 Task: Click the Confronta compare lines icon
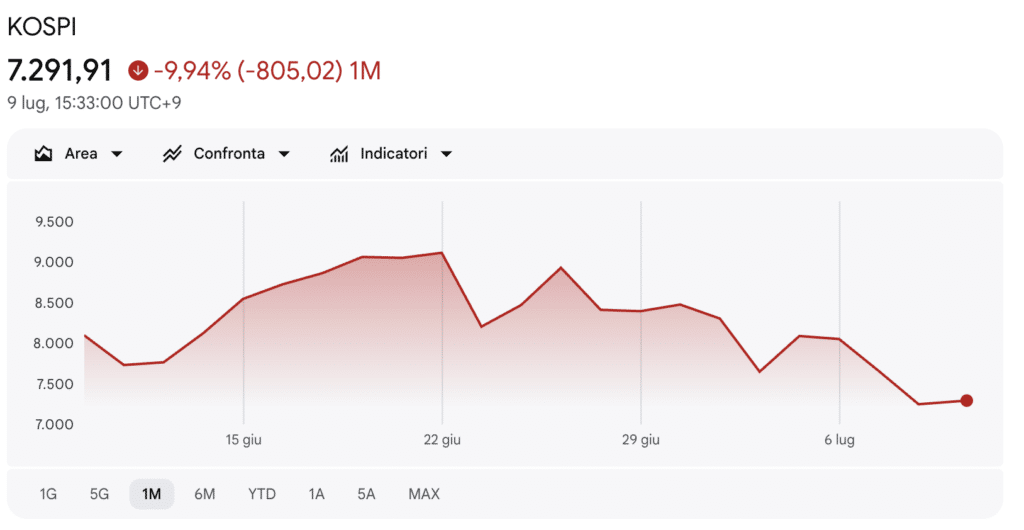point(172,154)
